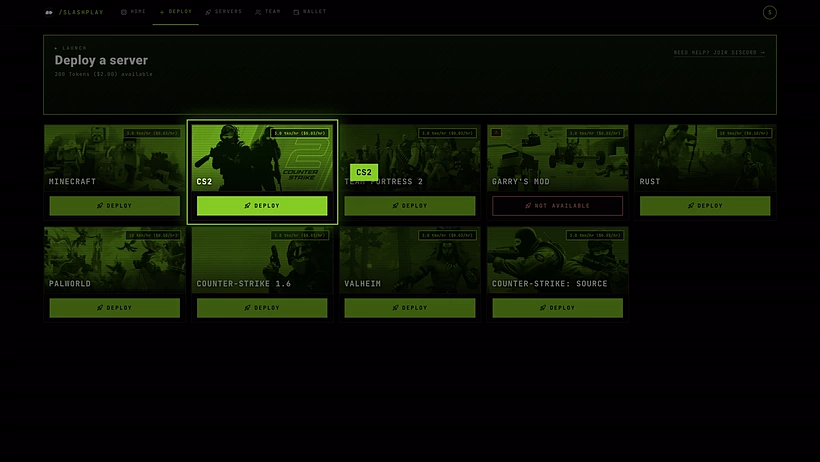The image size is (820, 462).
Task: Deploy a Palworld server
Action: pos(115,308)
